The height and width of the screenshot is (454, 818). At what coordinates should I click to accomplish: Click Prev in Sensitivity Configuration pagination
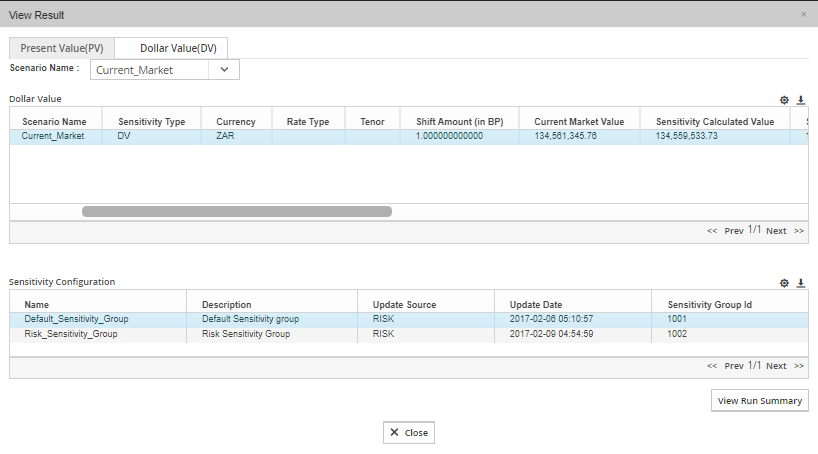click(734, 366)
